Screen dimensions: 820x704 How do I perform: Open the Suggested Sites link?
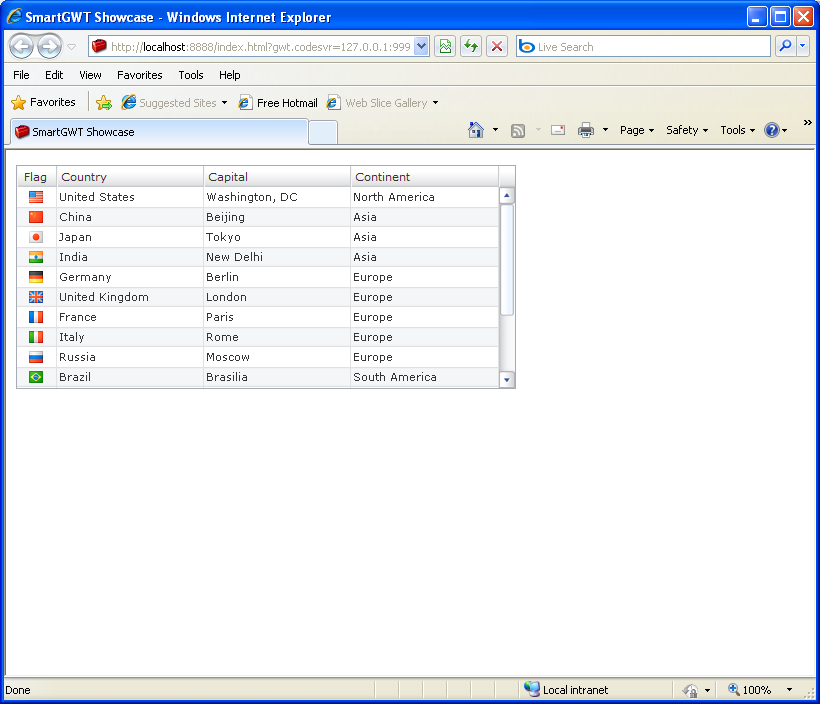(174, 103)
